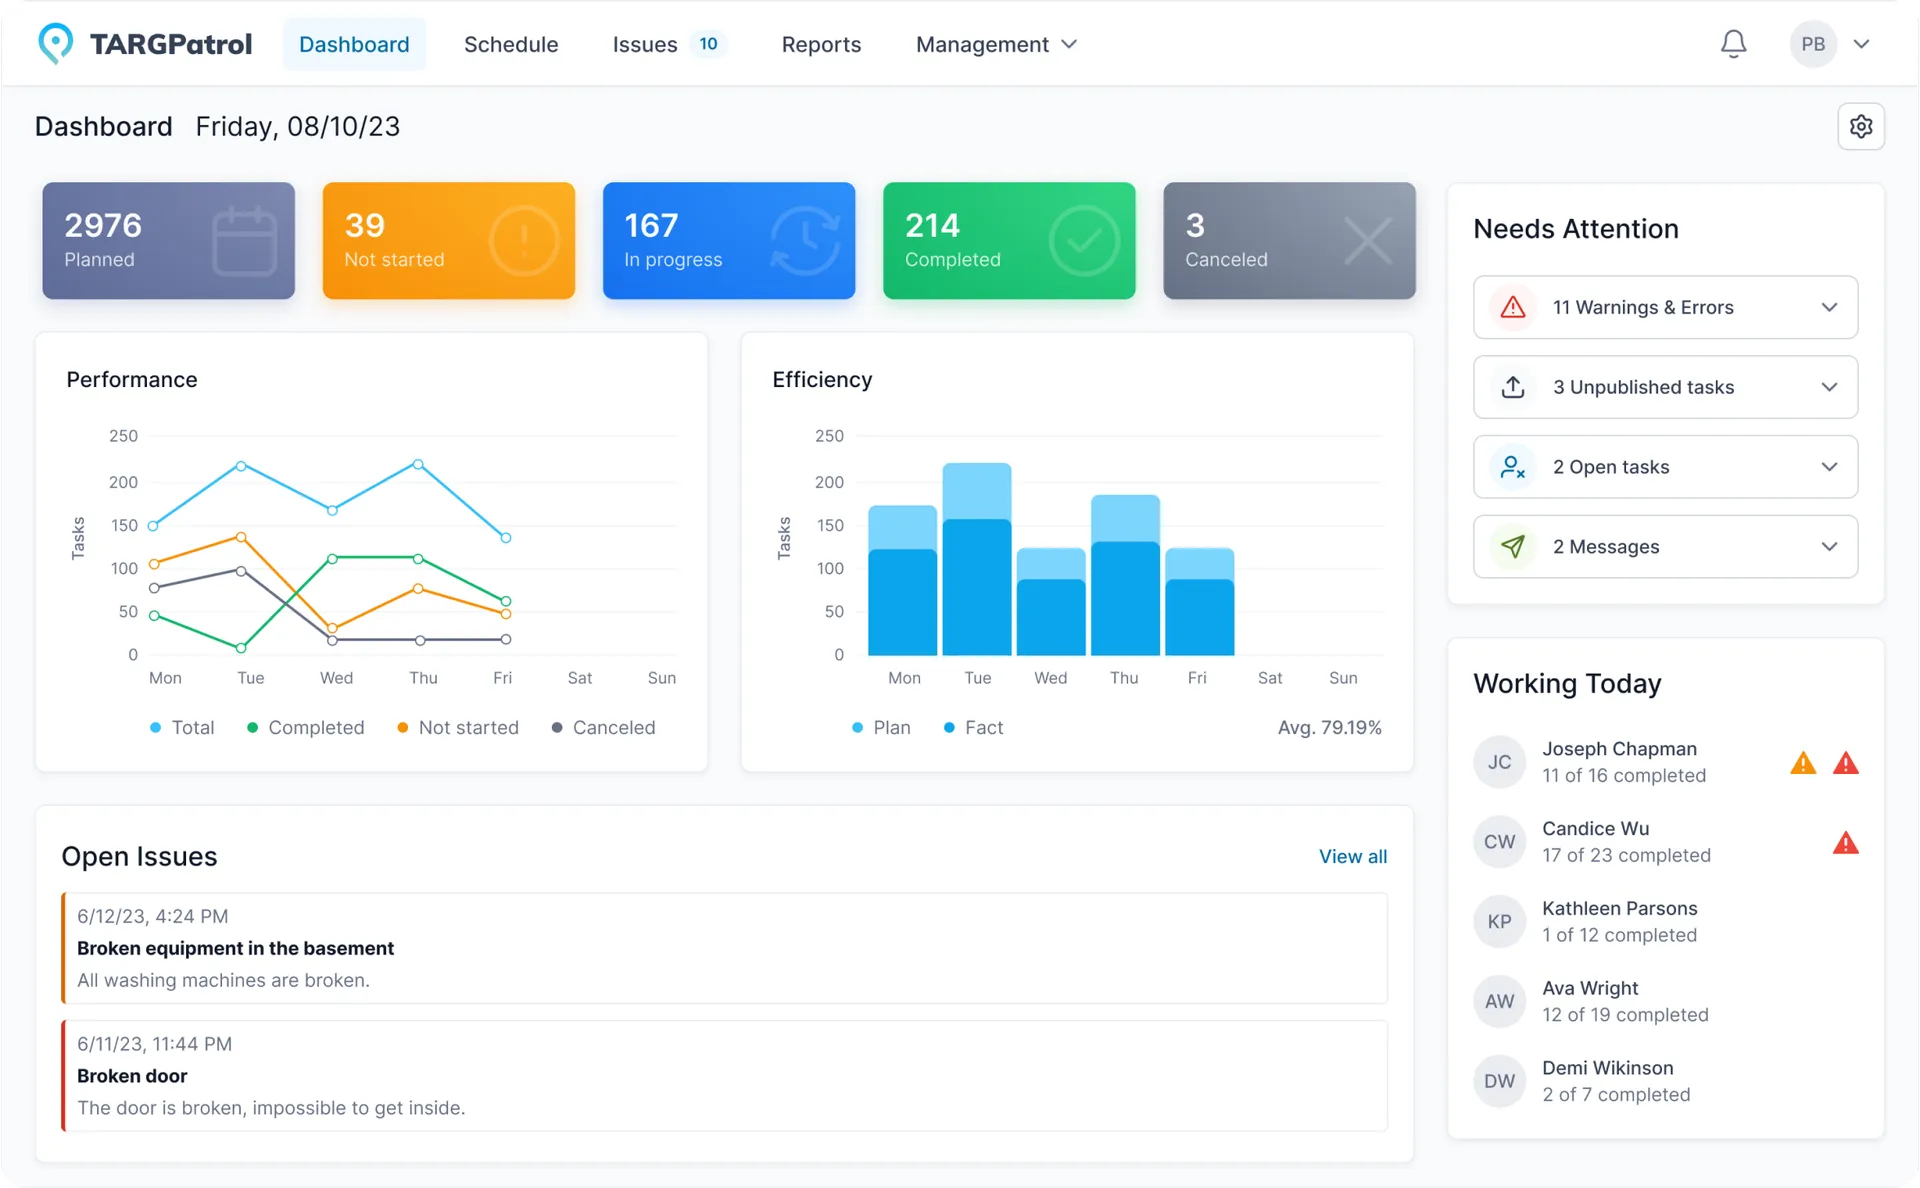Image resolution: width=1920 pixels, height=1188 pixels.
Task: Click the orange warning icon beside Joseph Chapman
Action: [x=1804, y=762]
